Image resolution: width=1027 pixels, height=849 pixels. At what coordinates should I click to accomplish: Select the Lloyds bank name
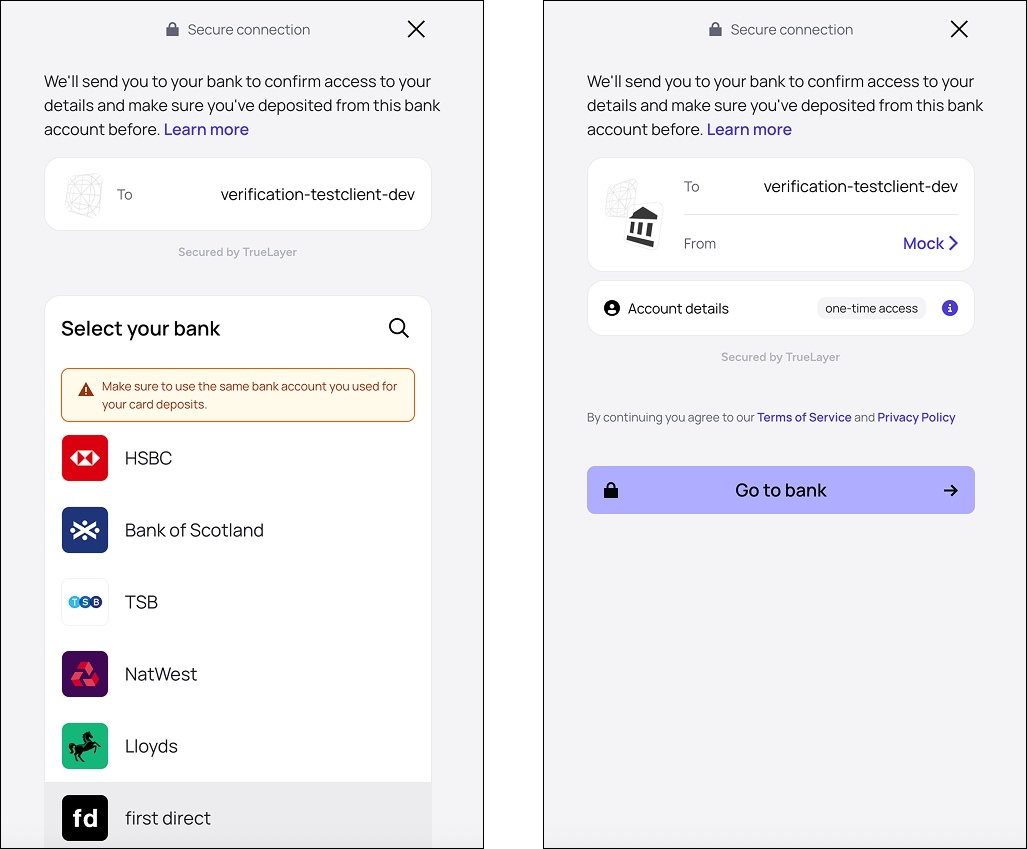(x=151, y=746)
